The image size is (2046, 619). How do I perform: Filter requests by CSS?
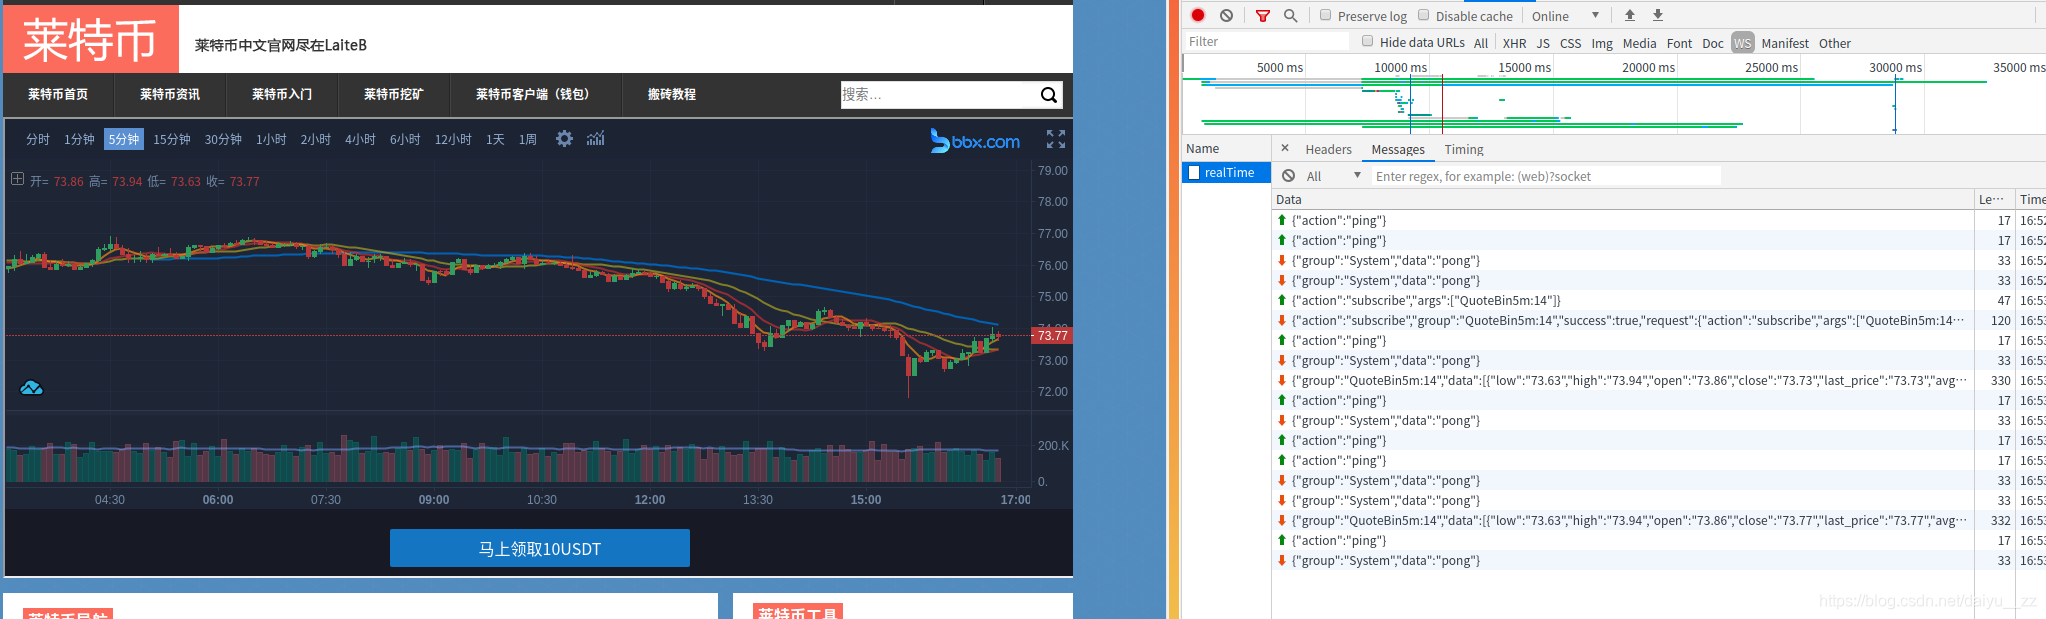tap(1570, 43)
